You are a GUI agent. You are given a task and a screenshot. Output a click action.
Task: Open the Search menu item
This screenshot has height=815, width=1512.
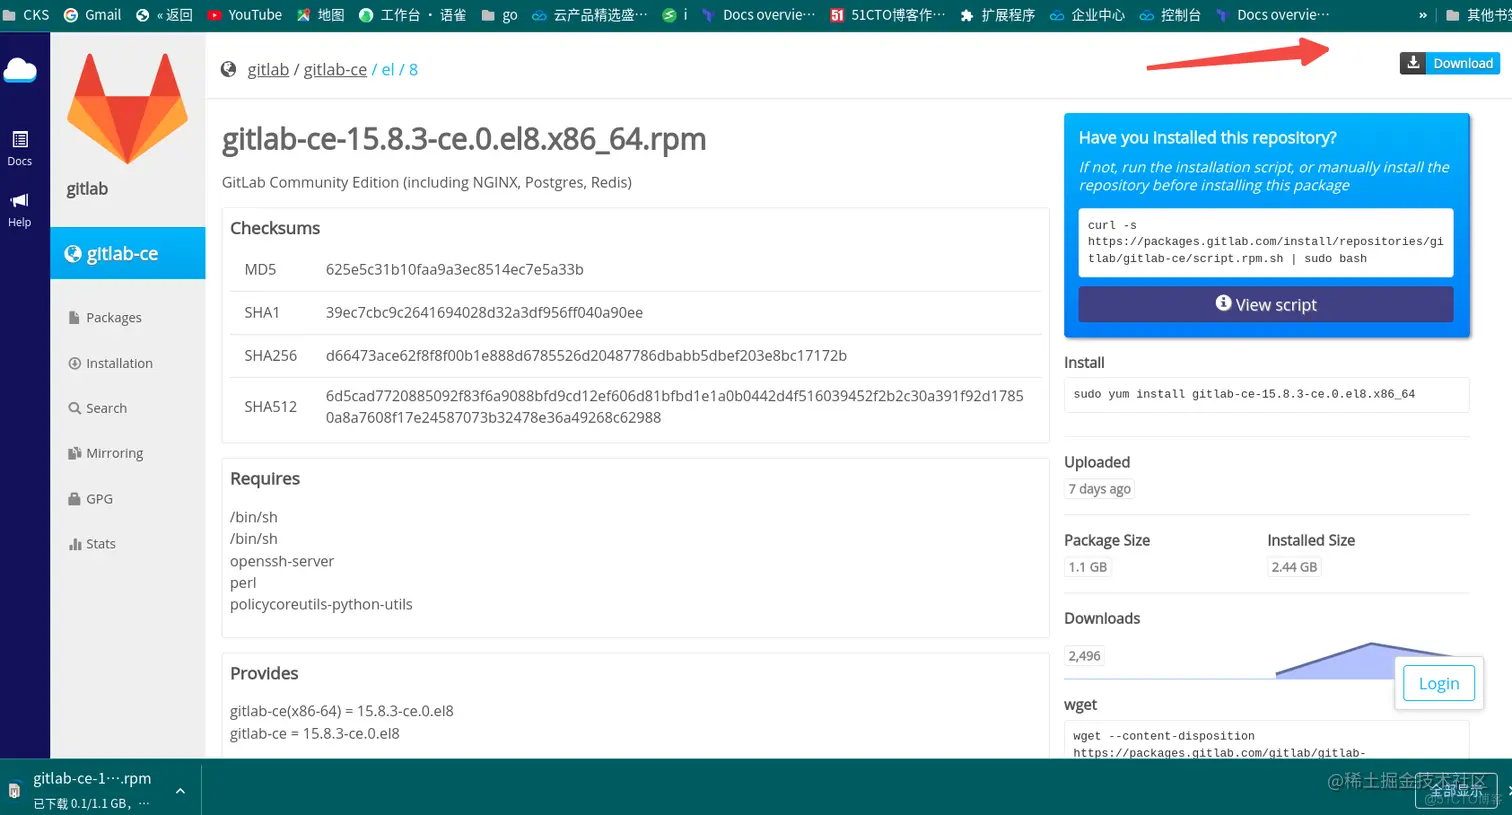pyautogui.click(x=97, y=408)
